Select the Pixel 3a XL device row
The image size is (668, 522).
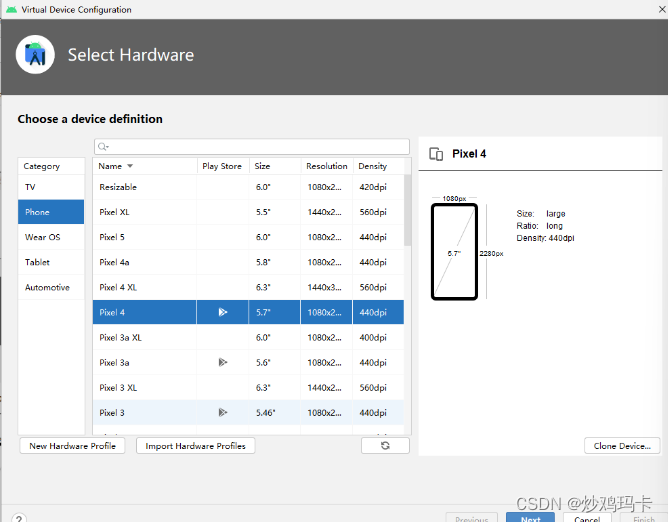(248, 337)
